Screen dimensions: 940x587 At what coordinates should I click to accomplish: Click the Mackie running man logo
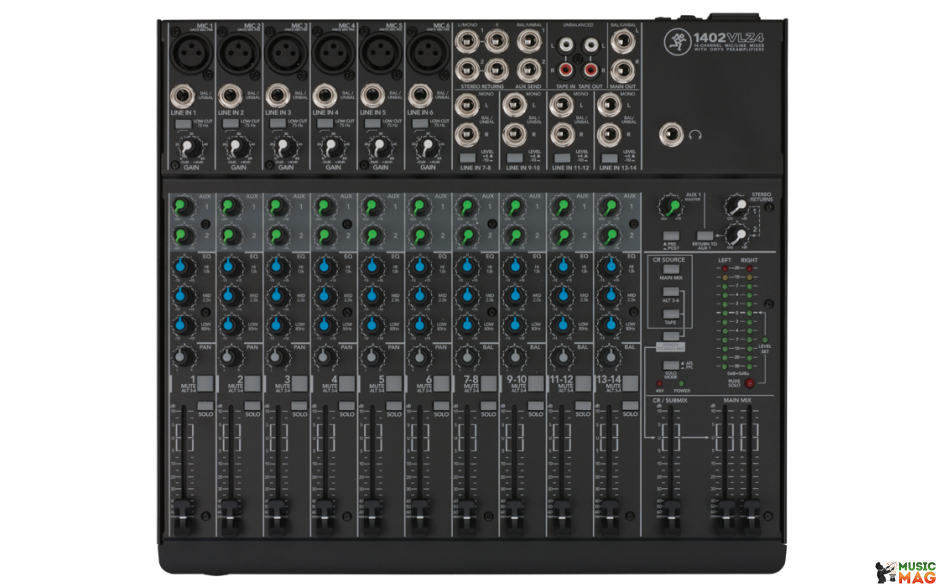[677, 41]
